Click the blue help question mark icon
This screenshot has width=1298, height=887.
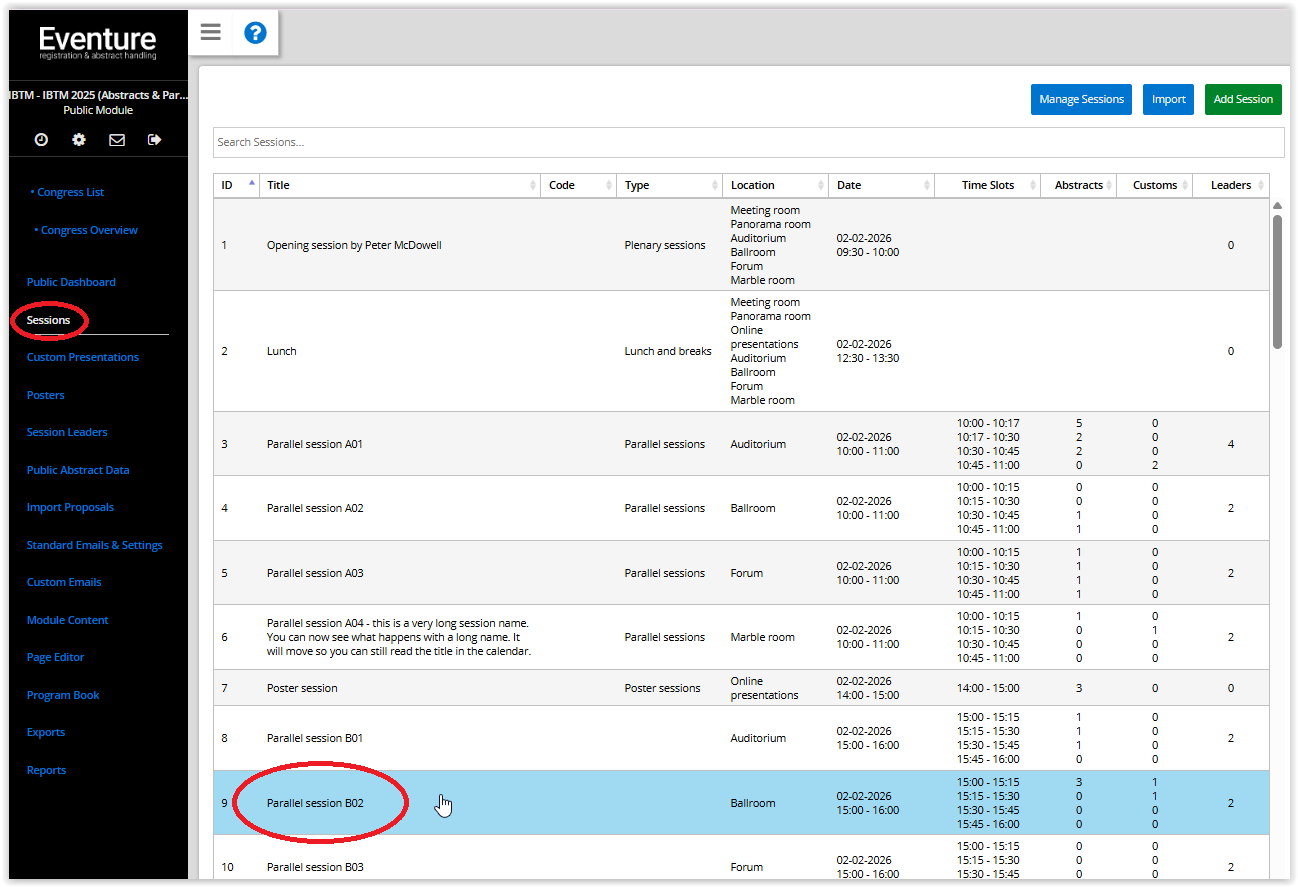pyautogui.click(x=255, y=33)
